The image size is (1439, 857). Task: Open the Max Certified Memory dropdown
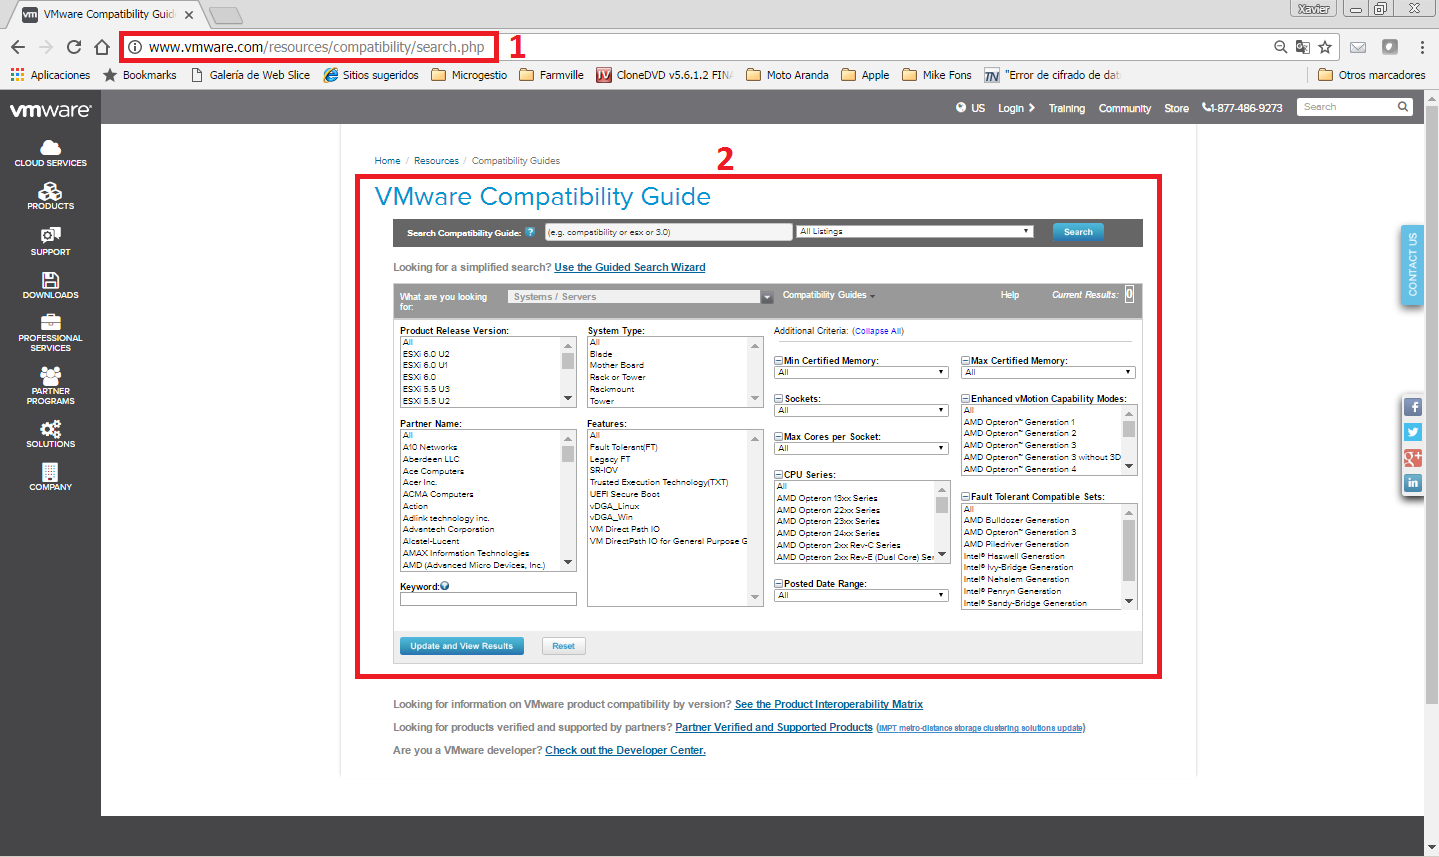coord(1048,372)
